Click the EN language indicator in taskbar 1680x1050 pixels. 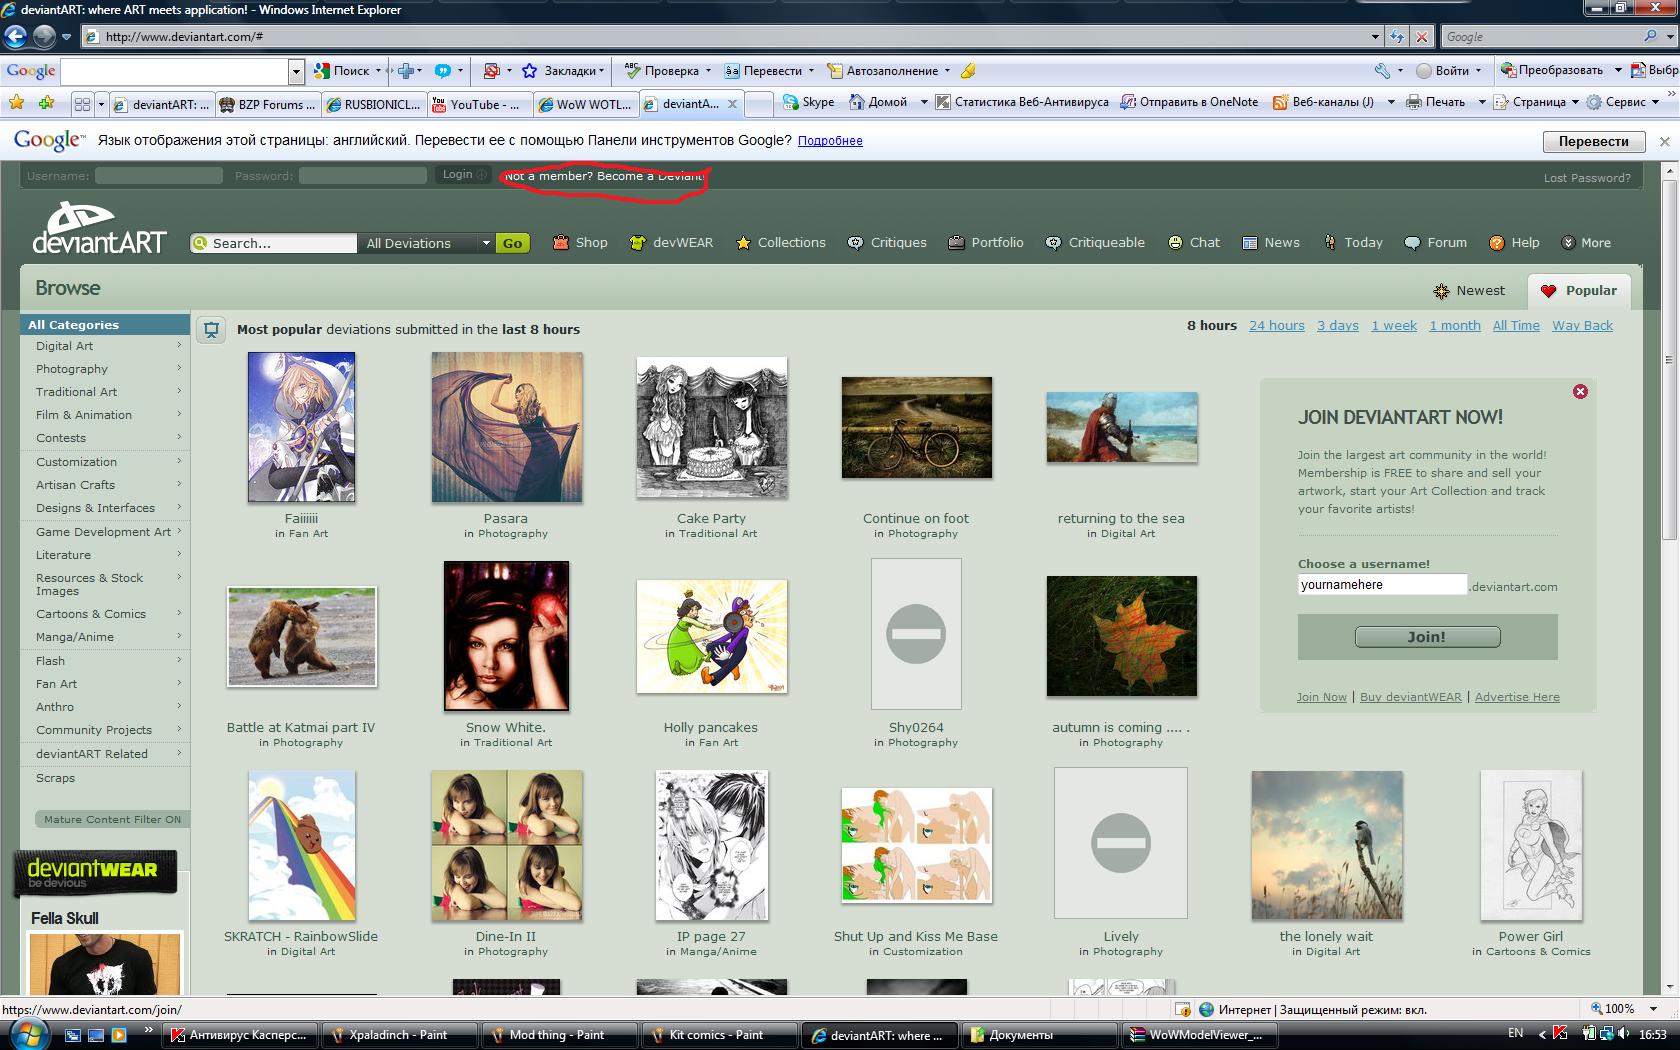(x=1516, y=1034)
